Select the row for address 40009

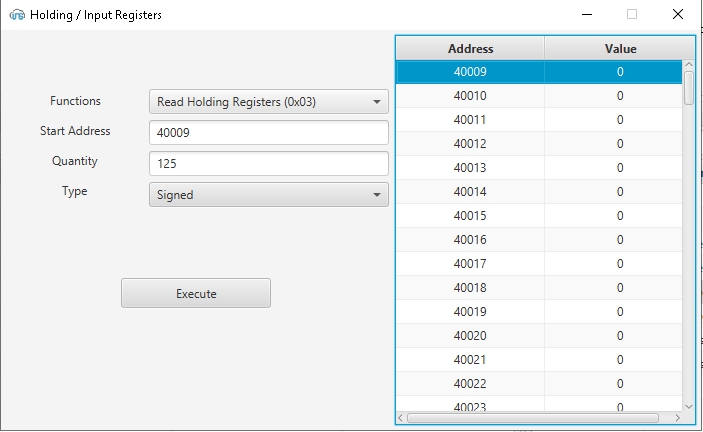click(539, 72)
